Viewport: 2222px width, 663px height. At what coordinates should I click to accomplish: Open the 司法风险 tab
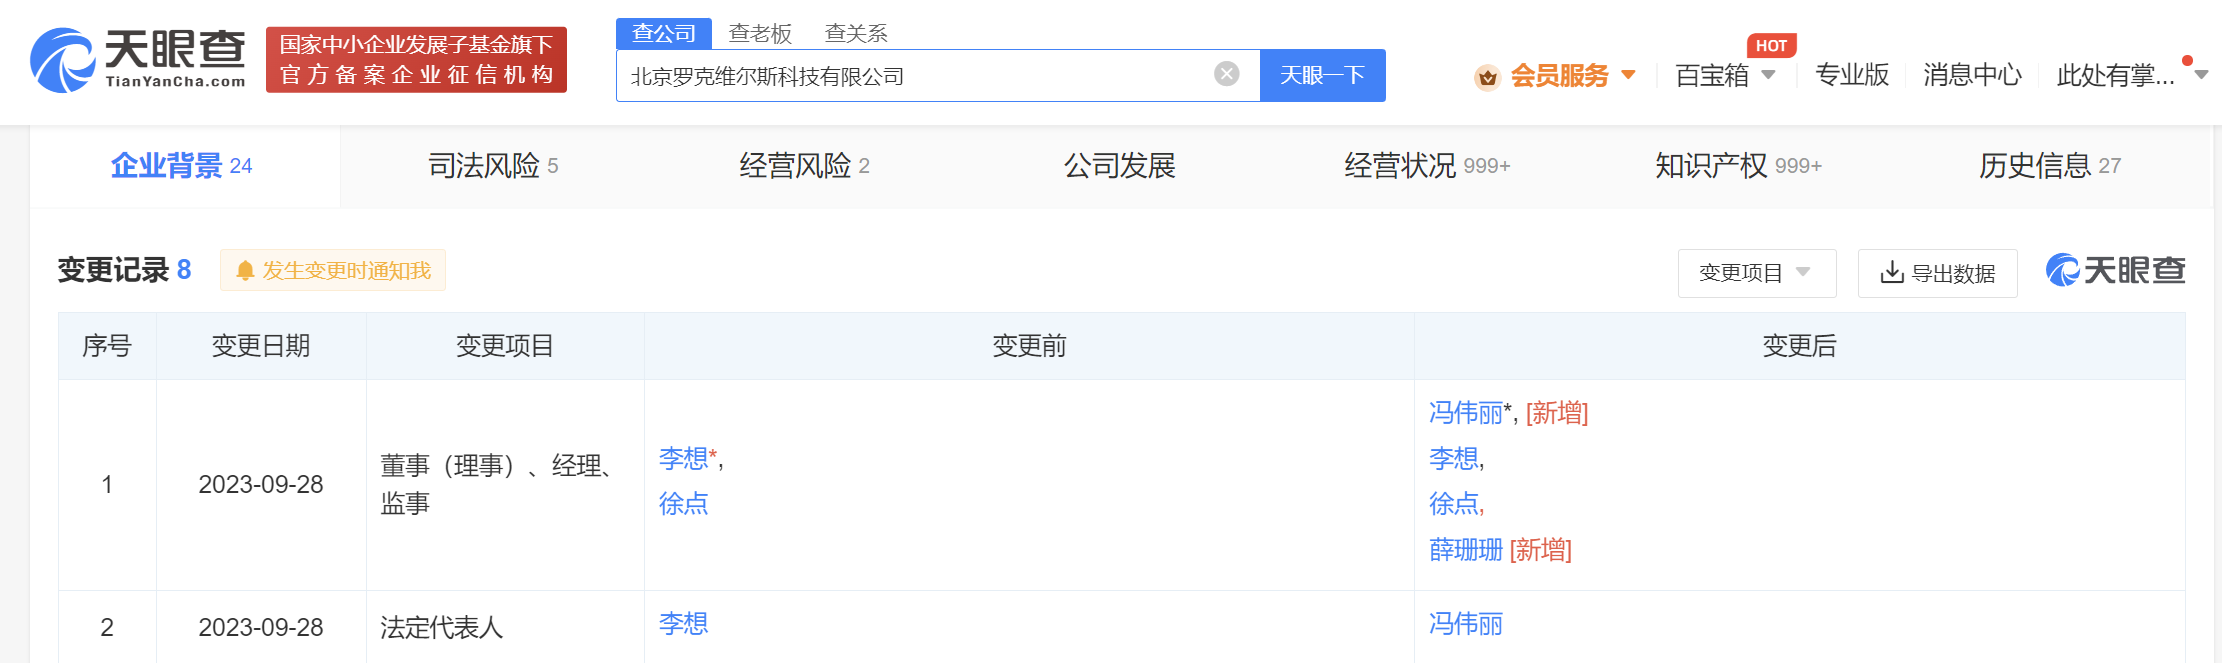(x=493, y=166)
